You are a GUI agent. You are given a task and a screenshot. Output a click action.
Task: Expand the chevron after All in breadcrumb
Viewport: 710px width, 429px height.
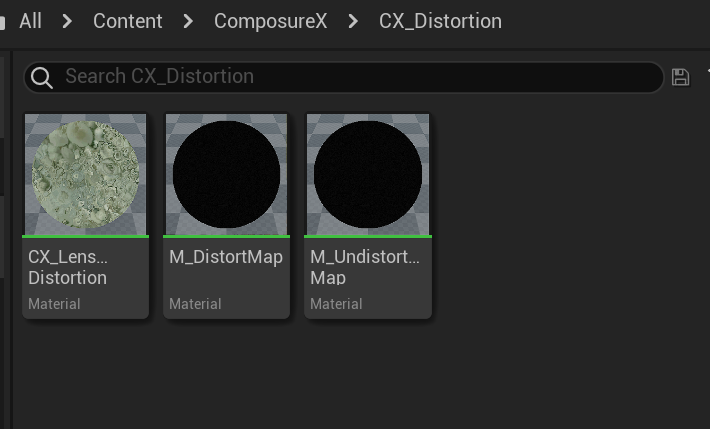tap(67, 21)
